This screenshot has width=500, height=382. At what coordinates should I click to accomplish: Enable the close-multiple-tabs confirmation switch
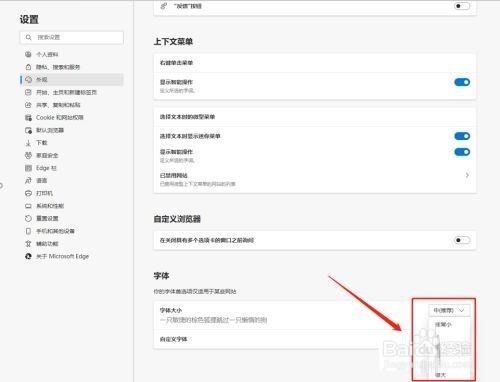tap(462, 240)
